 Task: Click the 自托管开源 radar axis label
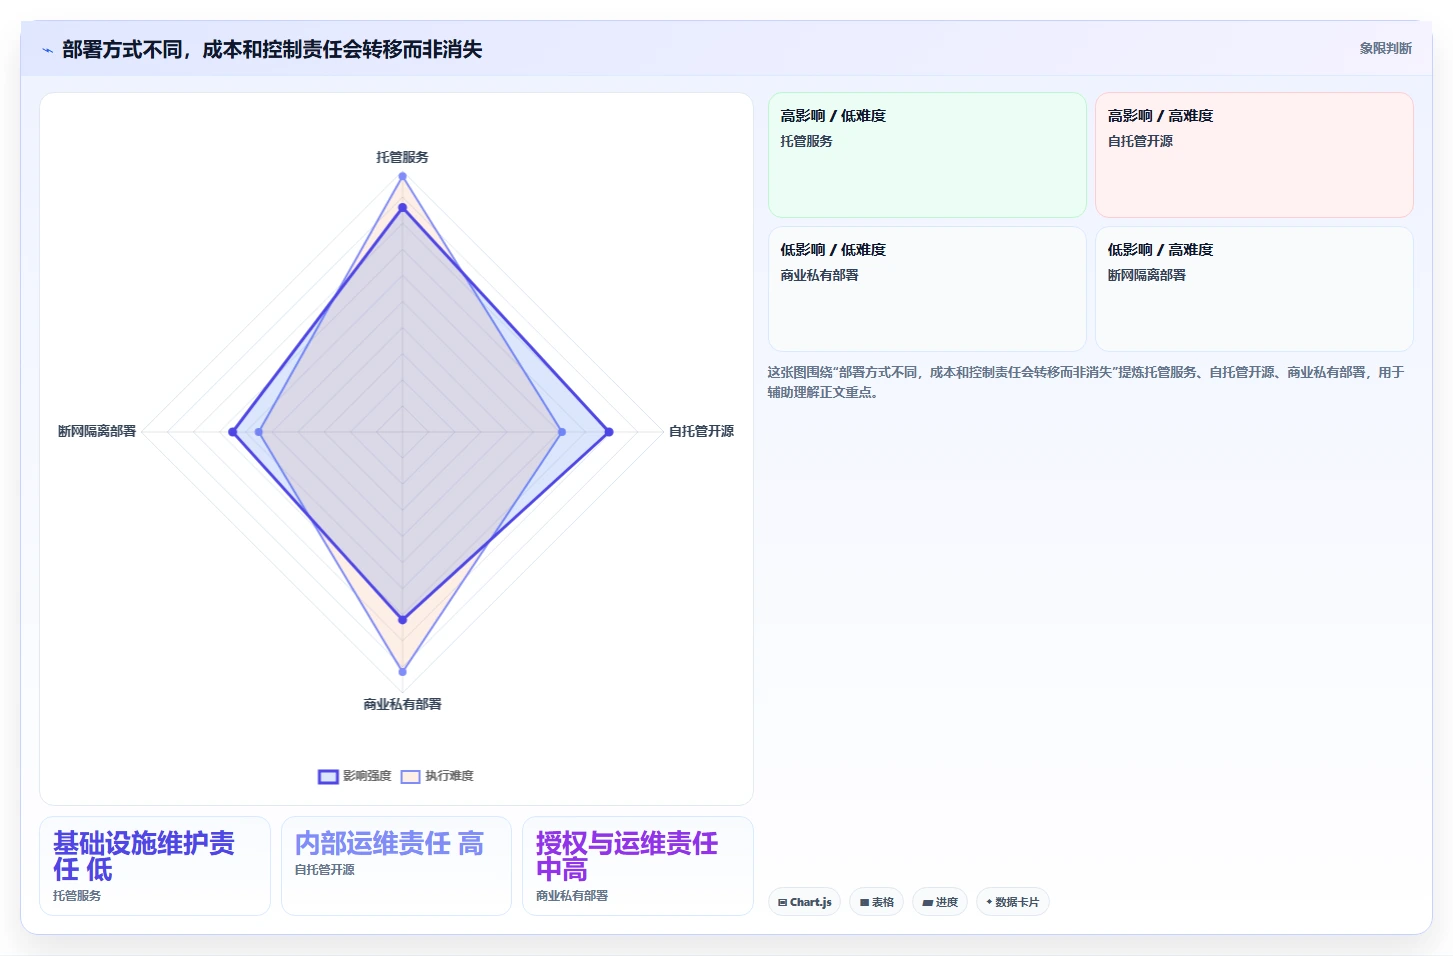(701, 431)
